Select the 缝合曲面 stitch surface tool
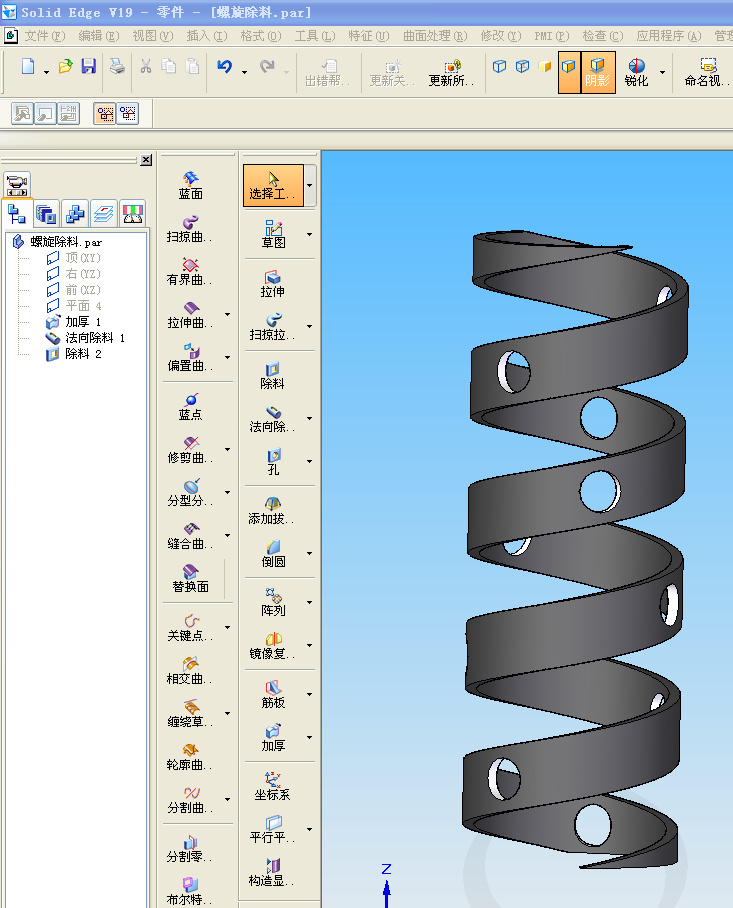 (x=190, y=536)
